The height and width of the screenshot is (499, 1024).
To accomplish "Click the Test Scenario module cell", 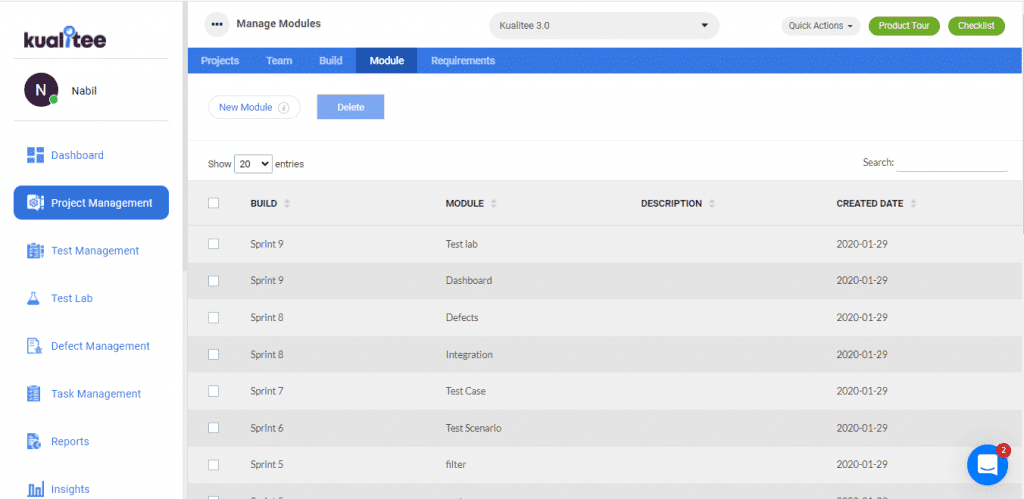I will click(x=473, y=428).
